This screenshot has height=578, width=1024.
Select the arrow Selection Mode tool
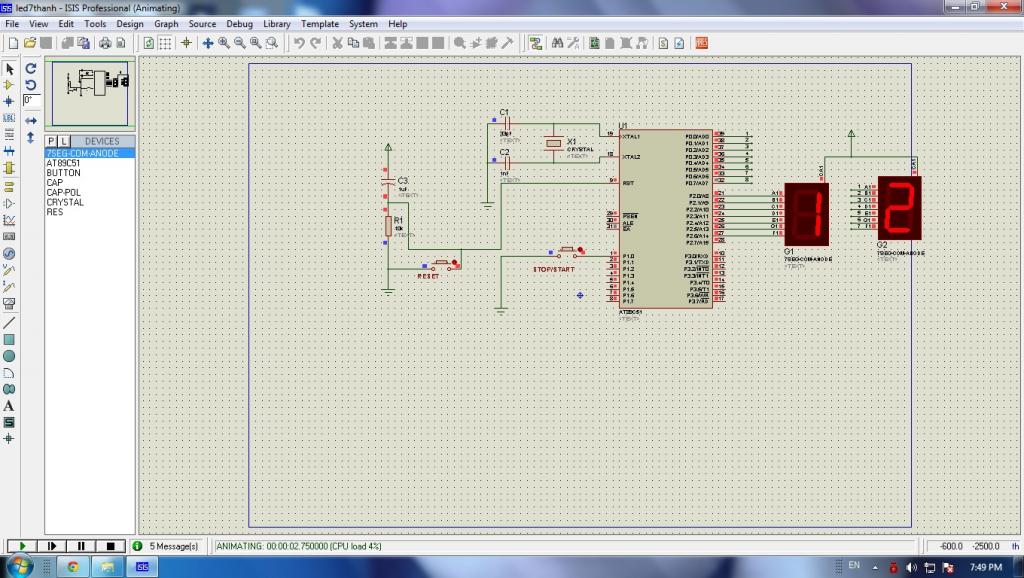coord(10,69)
